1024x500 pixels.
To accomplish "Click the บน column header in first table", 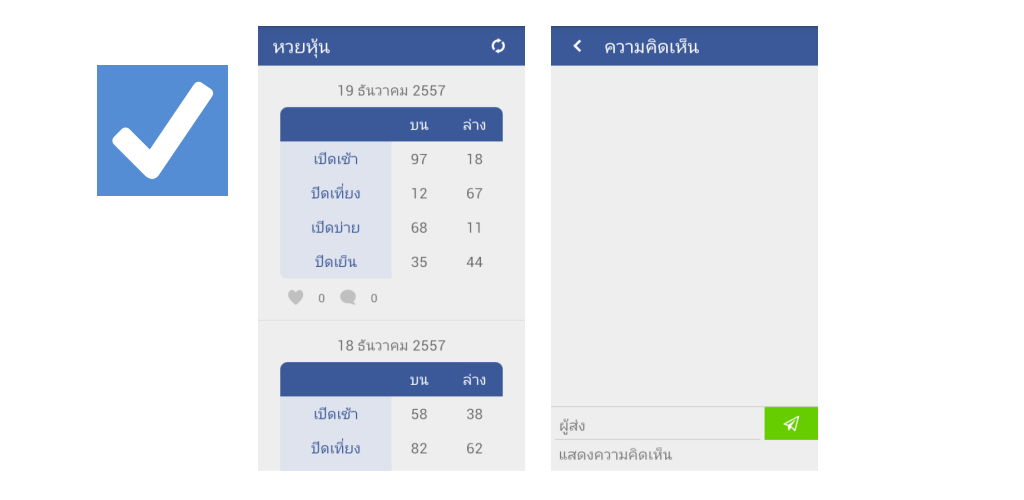I will point(419,125).
